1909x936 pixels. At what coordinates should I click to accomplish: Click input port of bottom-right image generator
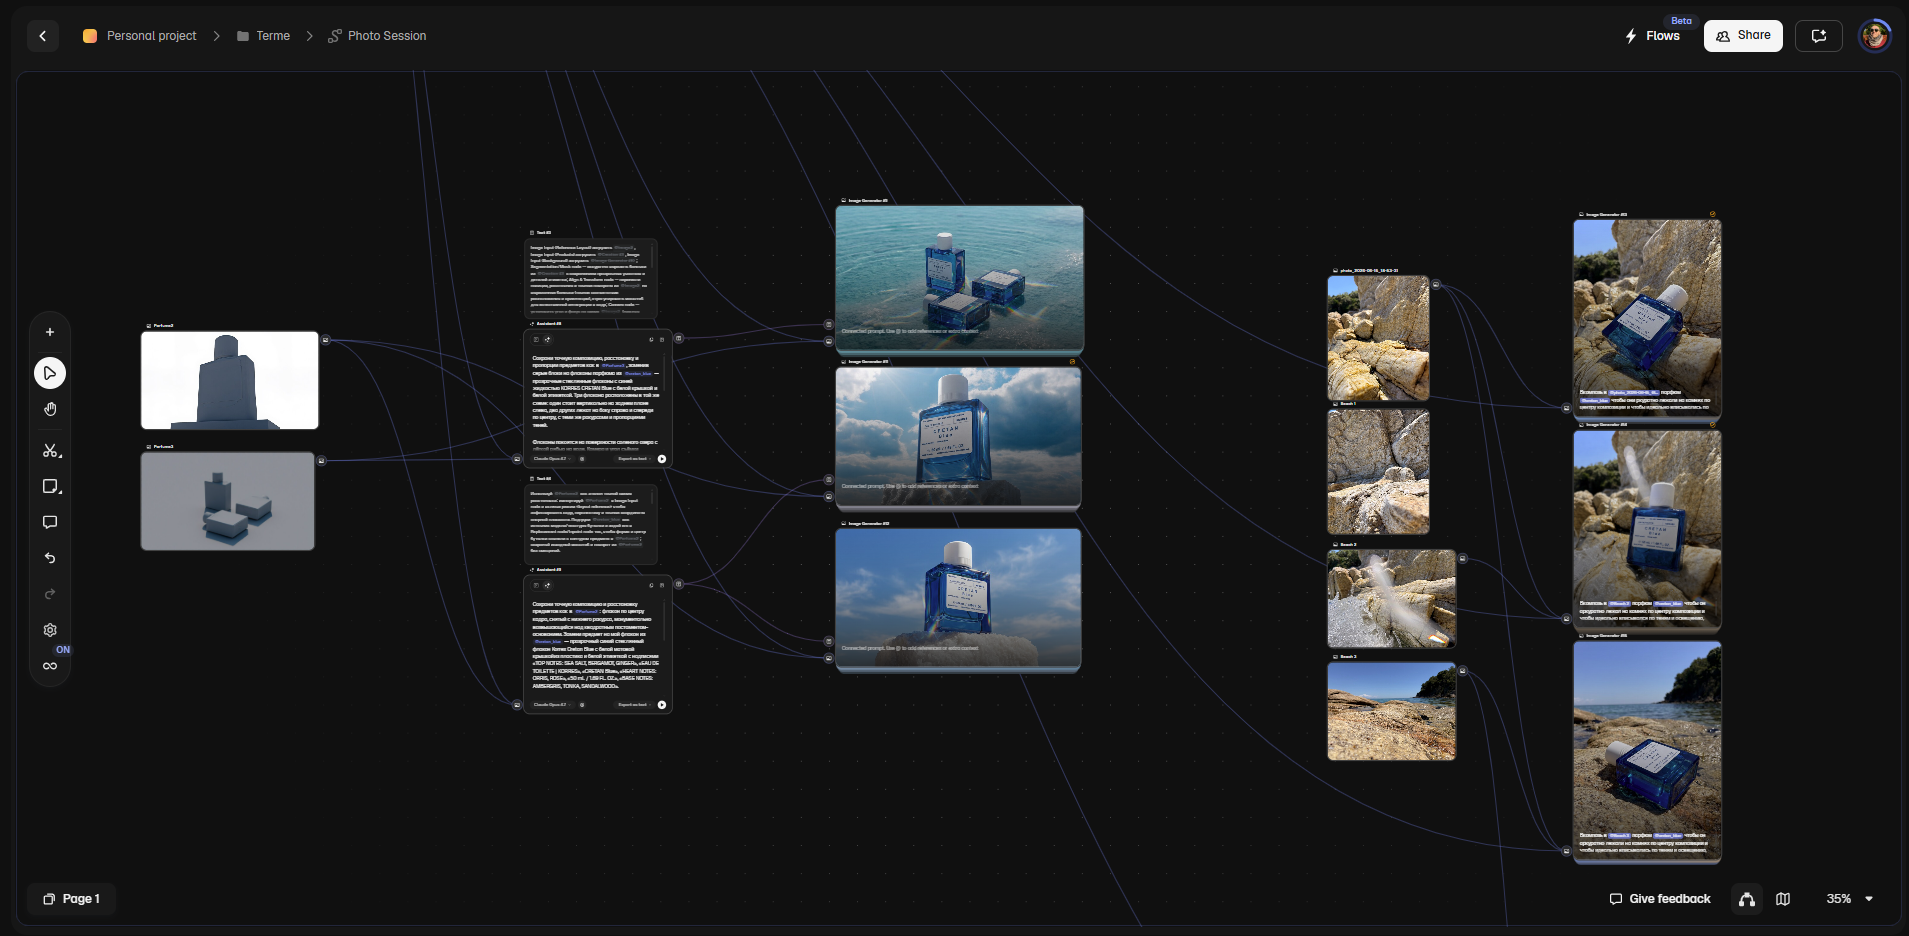1566,851
